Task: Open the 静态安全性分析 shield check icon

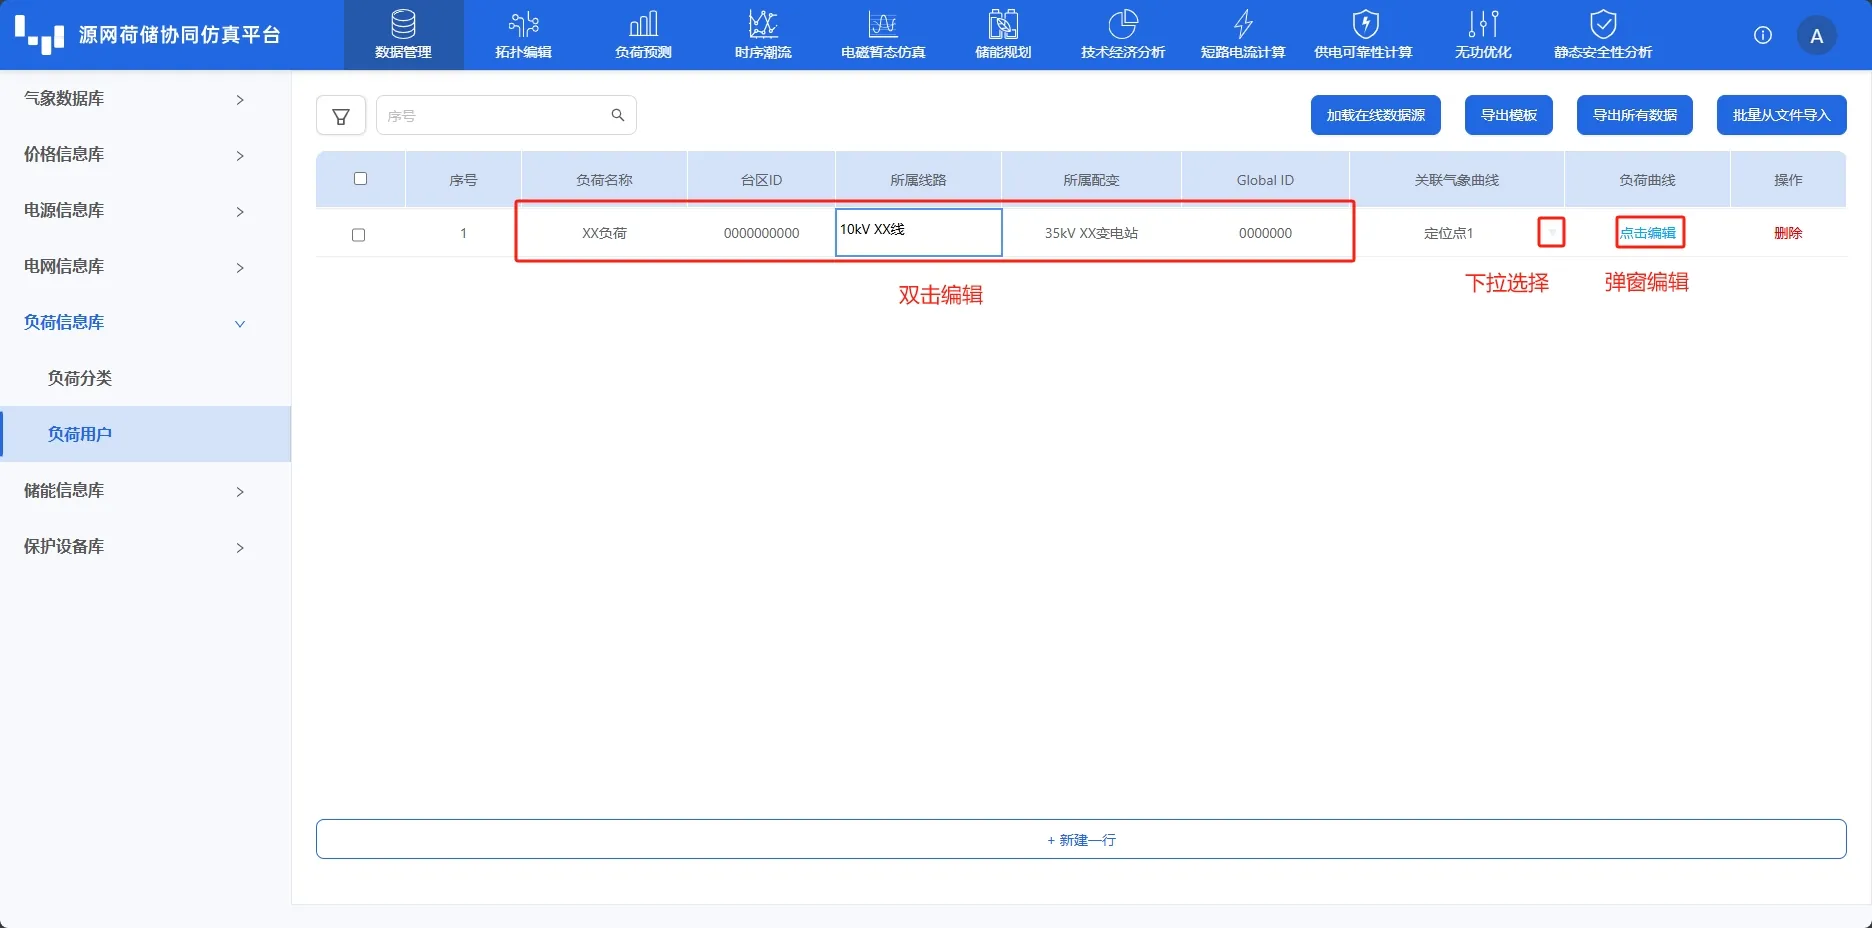Action: [x=1603, y=24]
